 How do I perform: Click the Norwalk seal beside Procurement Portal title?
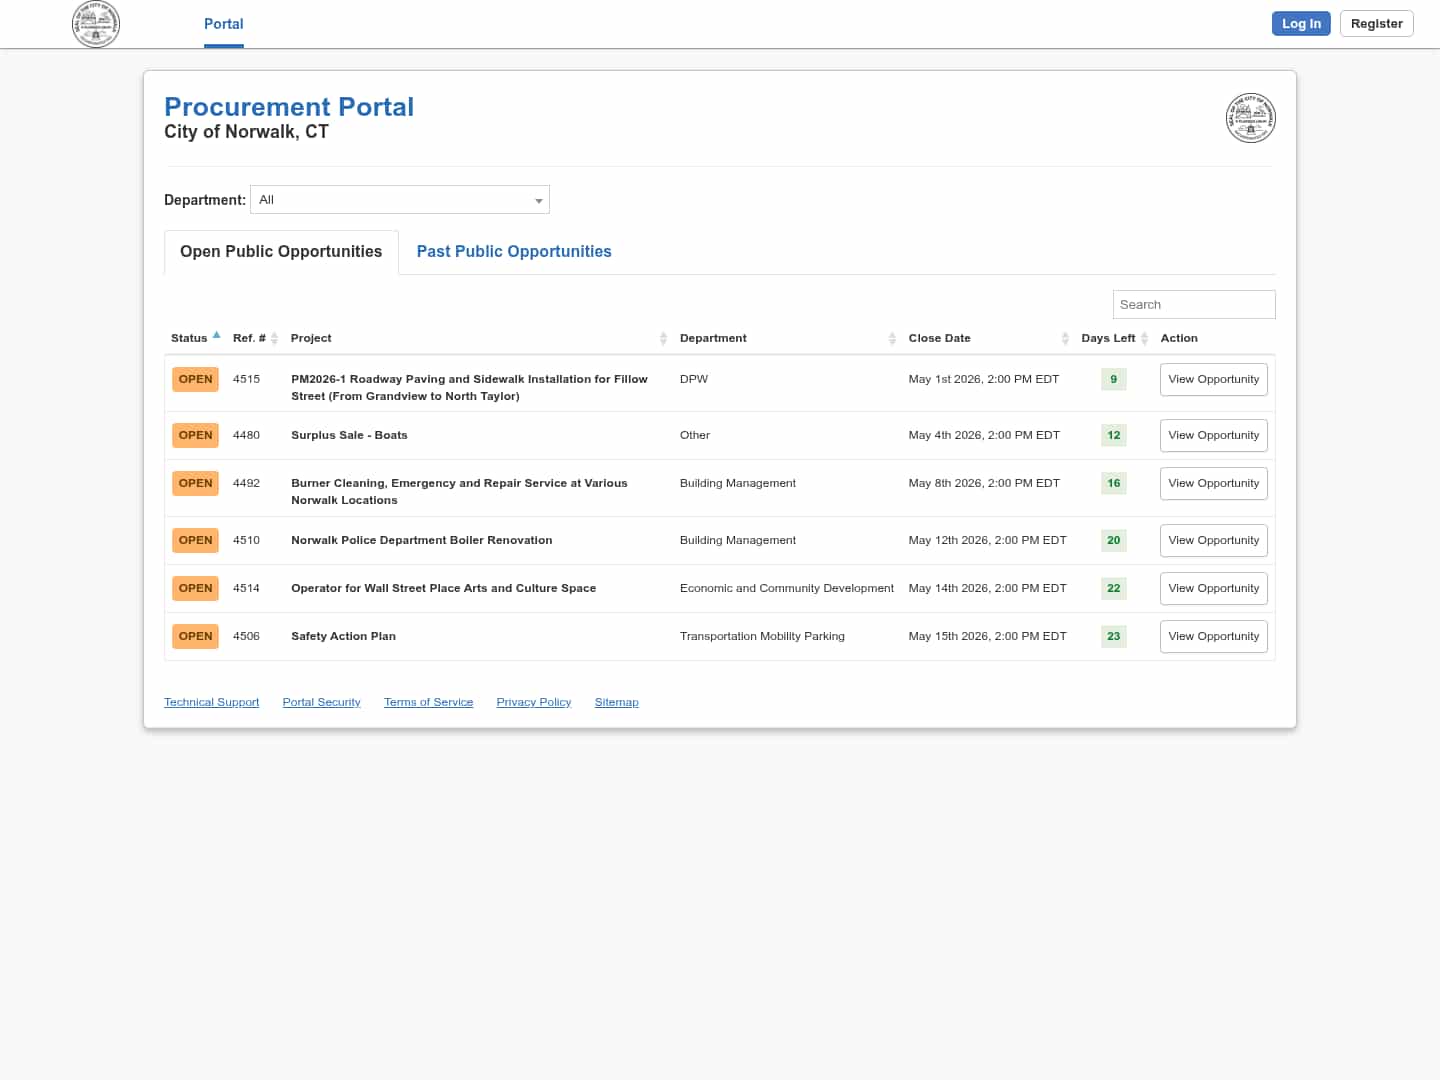click(x=1250, y=118)
